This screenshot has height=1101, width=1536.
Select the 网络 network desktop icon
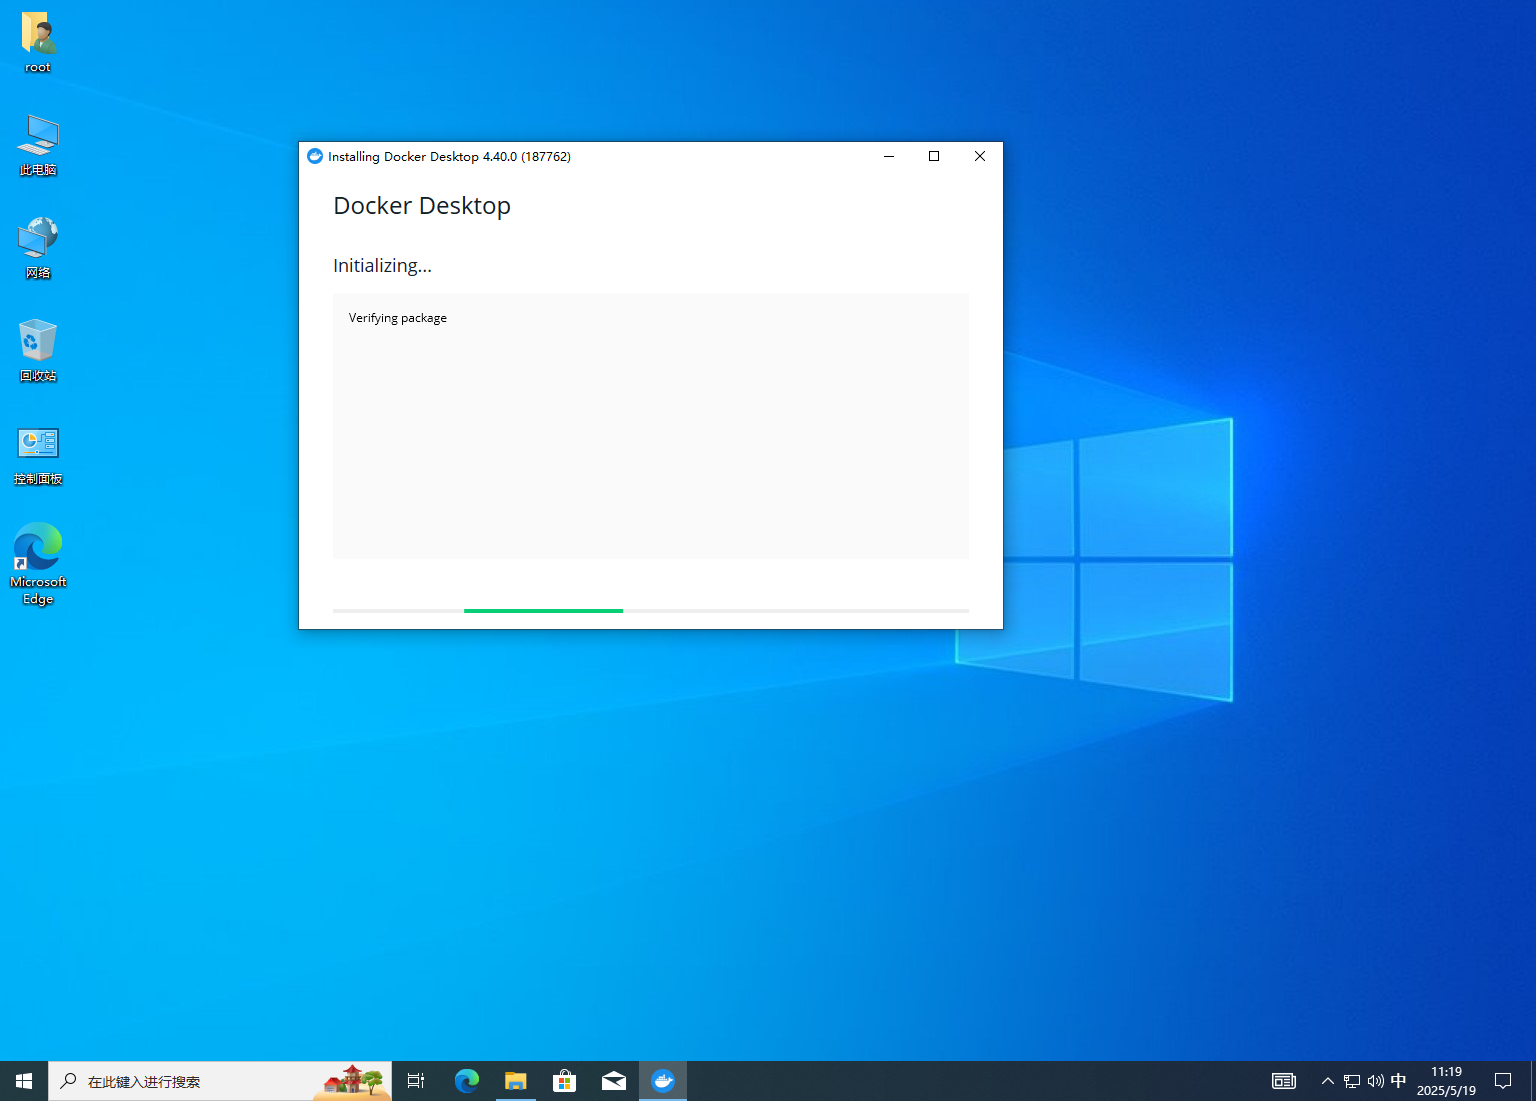coord(38,248)
